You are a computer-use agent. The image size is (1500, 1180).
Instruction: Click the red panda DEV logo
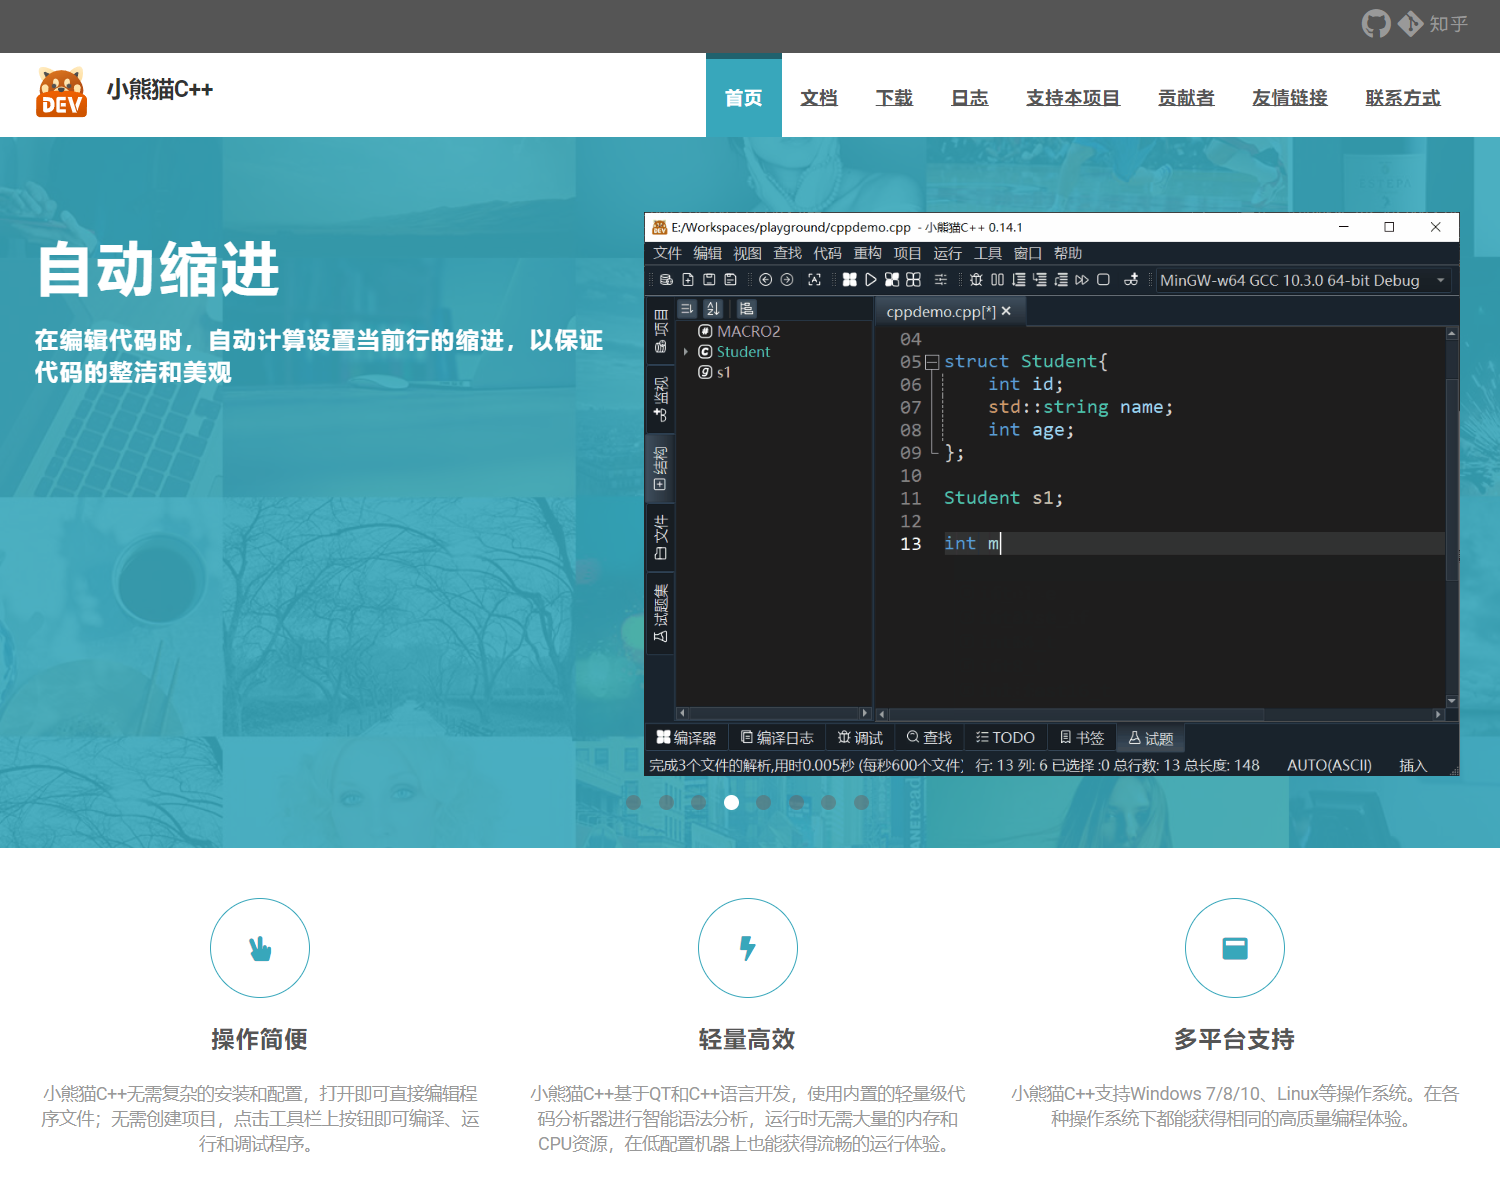click(61, 92)
